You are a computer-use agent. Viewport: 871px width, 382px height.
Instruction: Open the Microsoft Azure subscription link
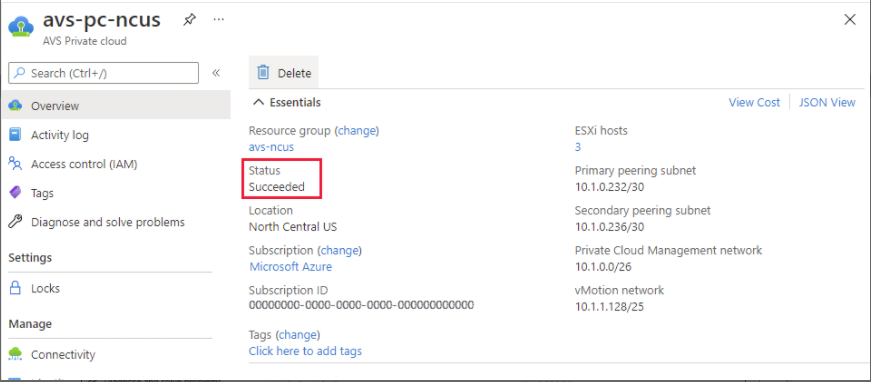coord(291,267)
